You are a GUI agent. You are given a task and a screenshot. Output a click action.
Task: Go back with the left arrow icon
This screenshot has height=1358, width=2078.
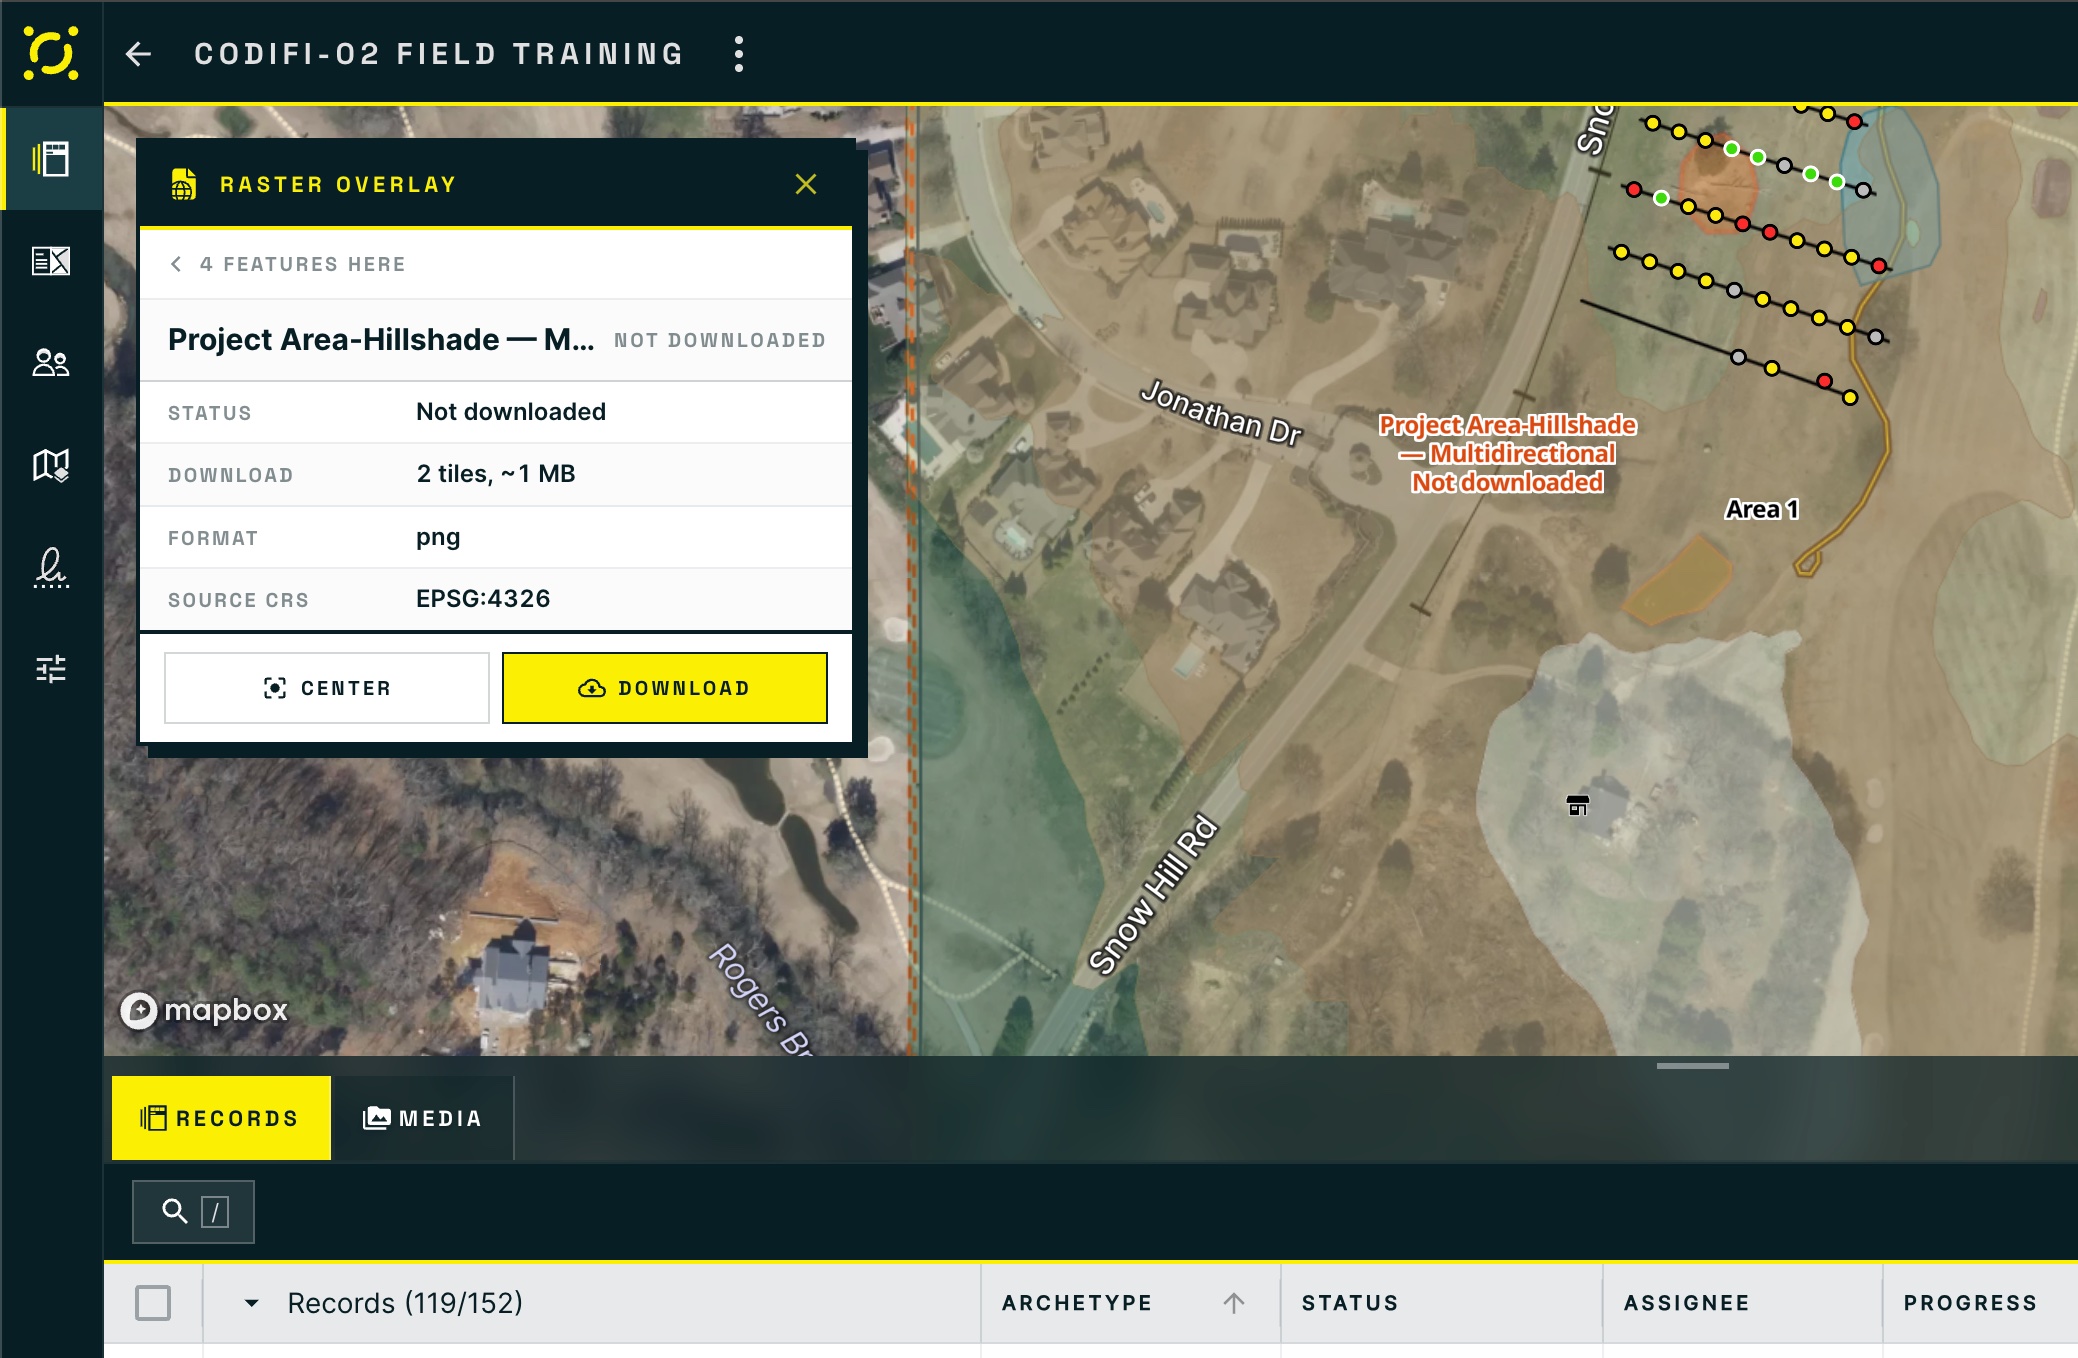coord(138,54)
